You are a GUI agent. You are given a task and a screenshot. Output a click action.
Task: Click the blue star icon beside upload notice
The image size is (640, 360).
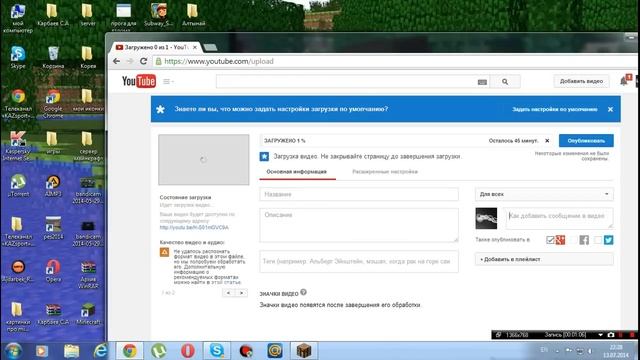coord(264,156)
